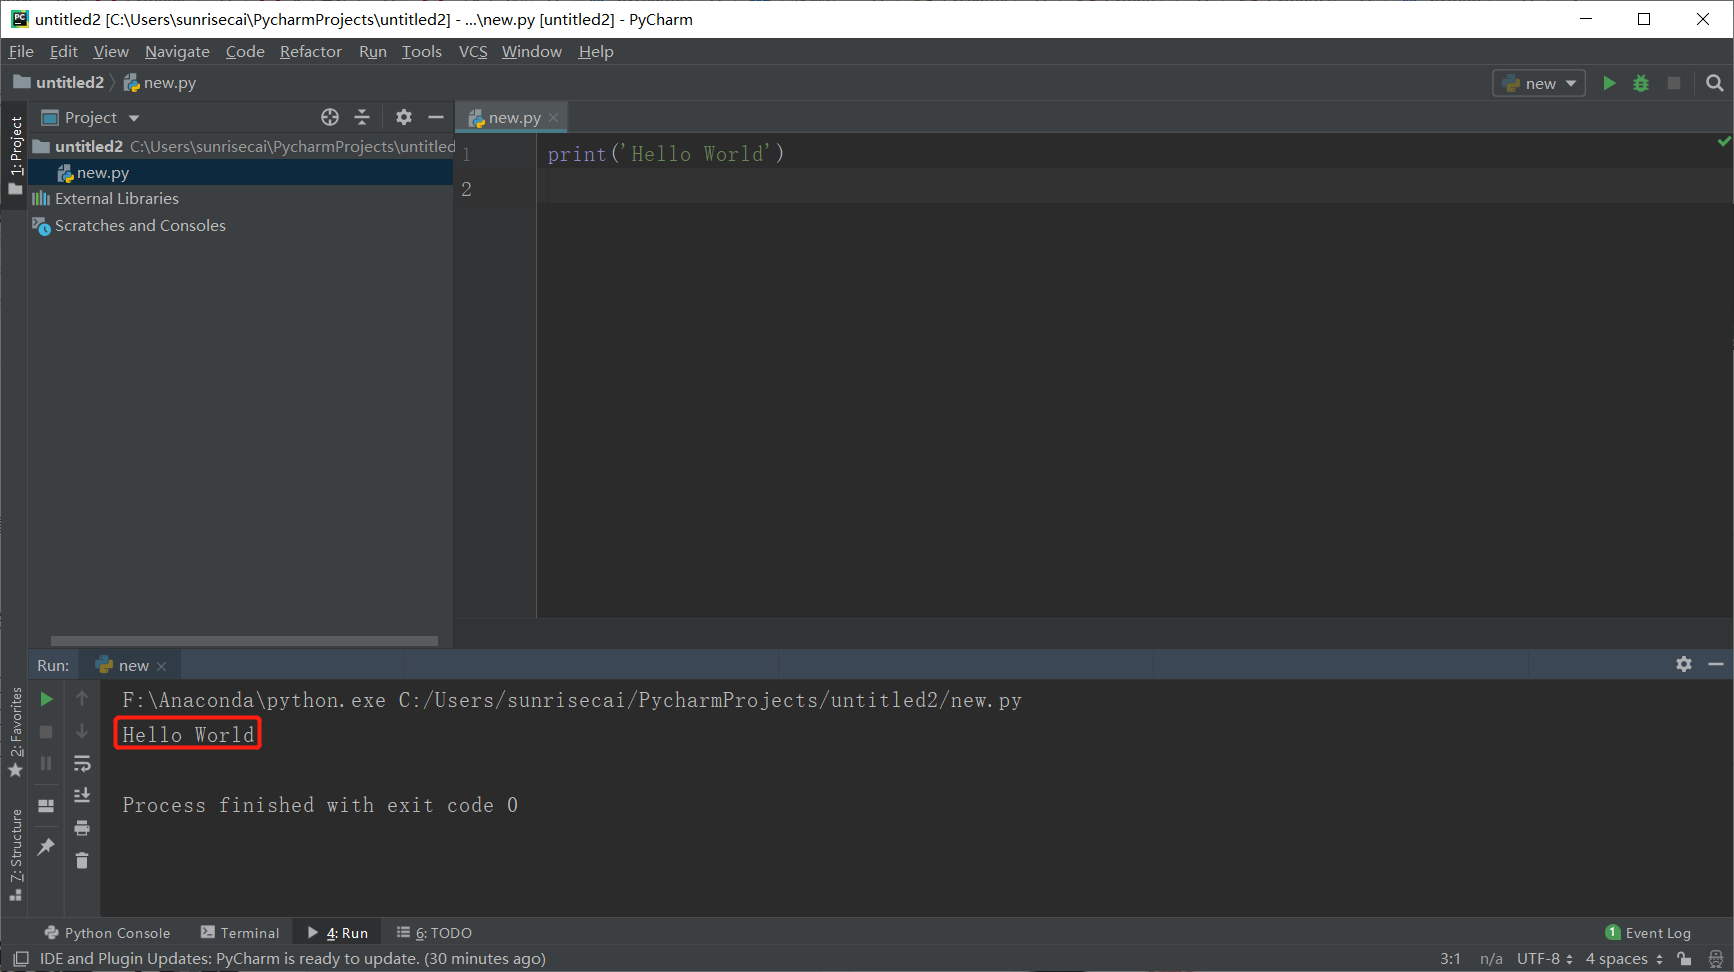Start debugging with the green bug icon
This screenshot has height=972, width=1734.
[1641, 83]
